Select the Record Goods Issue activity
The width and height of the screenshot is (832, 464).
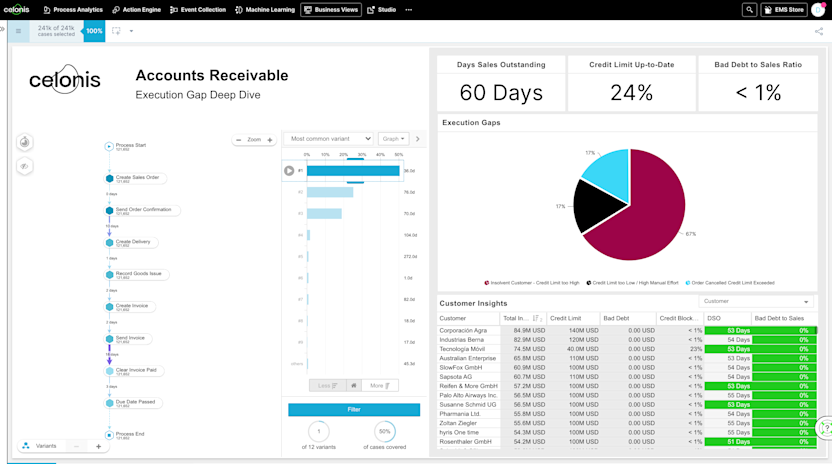click(x=137, y=274)
